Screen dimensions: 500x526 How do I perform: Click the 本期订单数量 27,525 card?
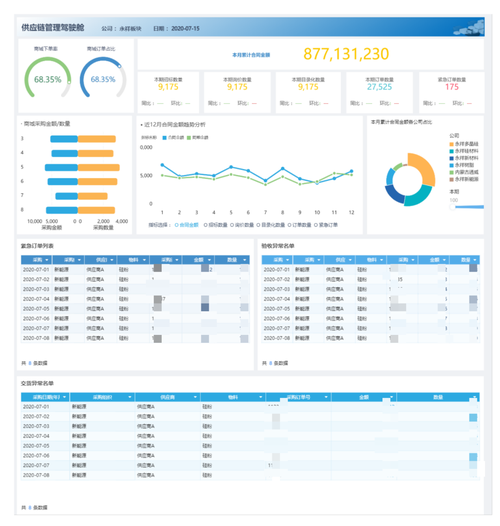point(379,92)
